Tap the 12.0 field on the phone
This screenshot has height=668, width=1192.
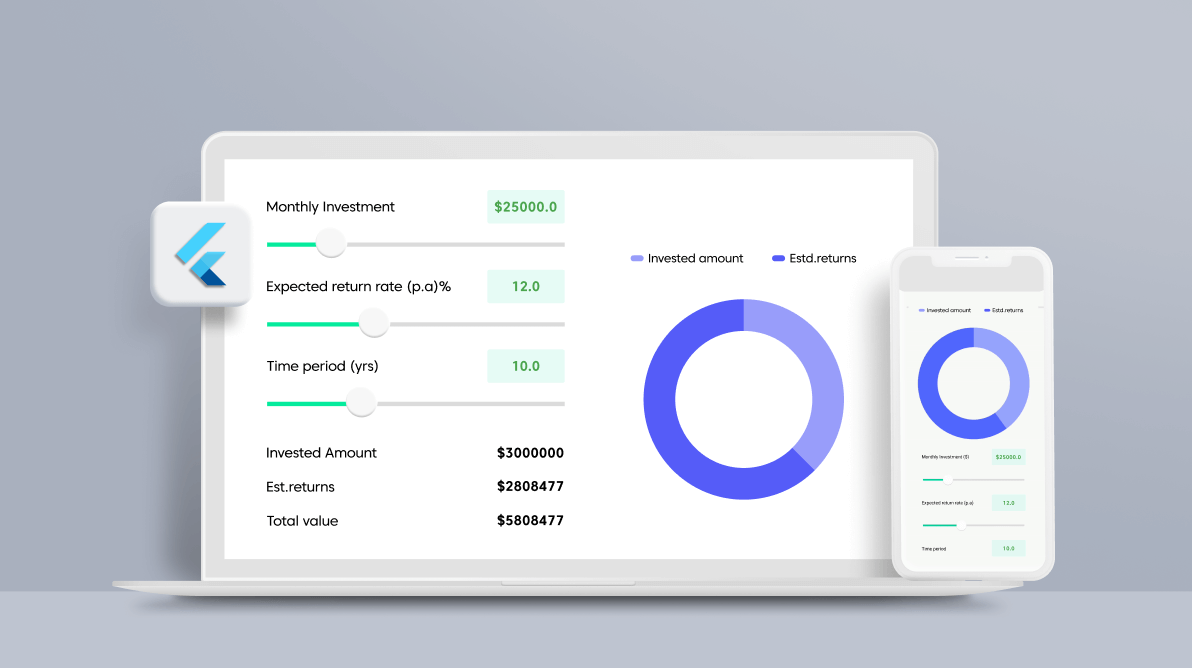[x=1008, y=503]
